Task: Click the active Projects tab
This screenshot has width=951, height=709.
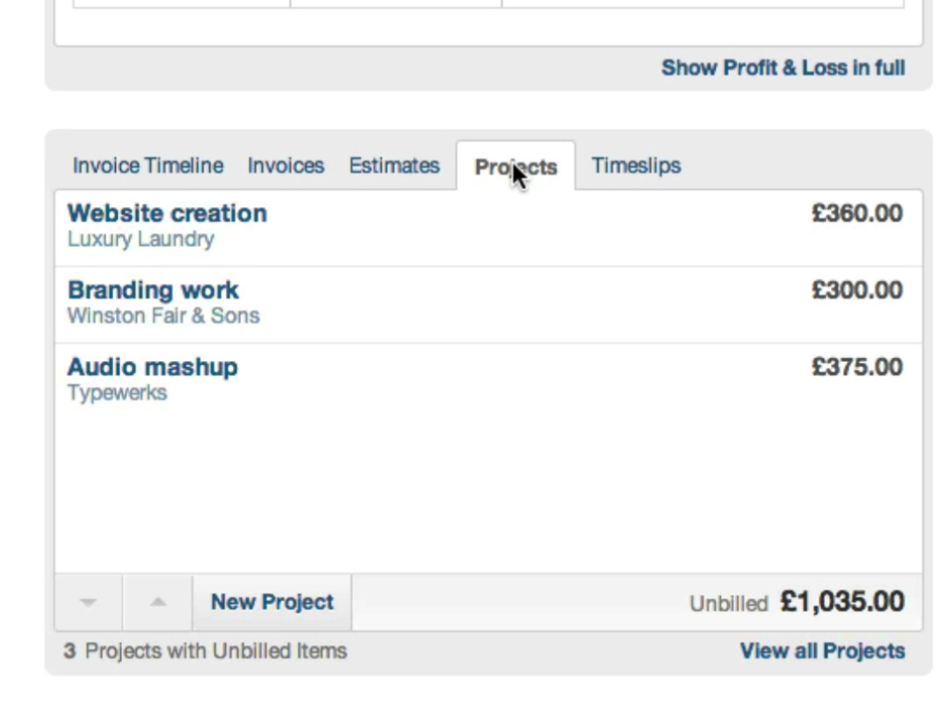Action: point(516,167)
